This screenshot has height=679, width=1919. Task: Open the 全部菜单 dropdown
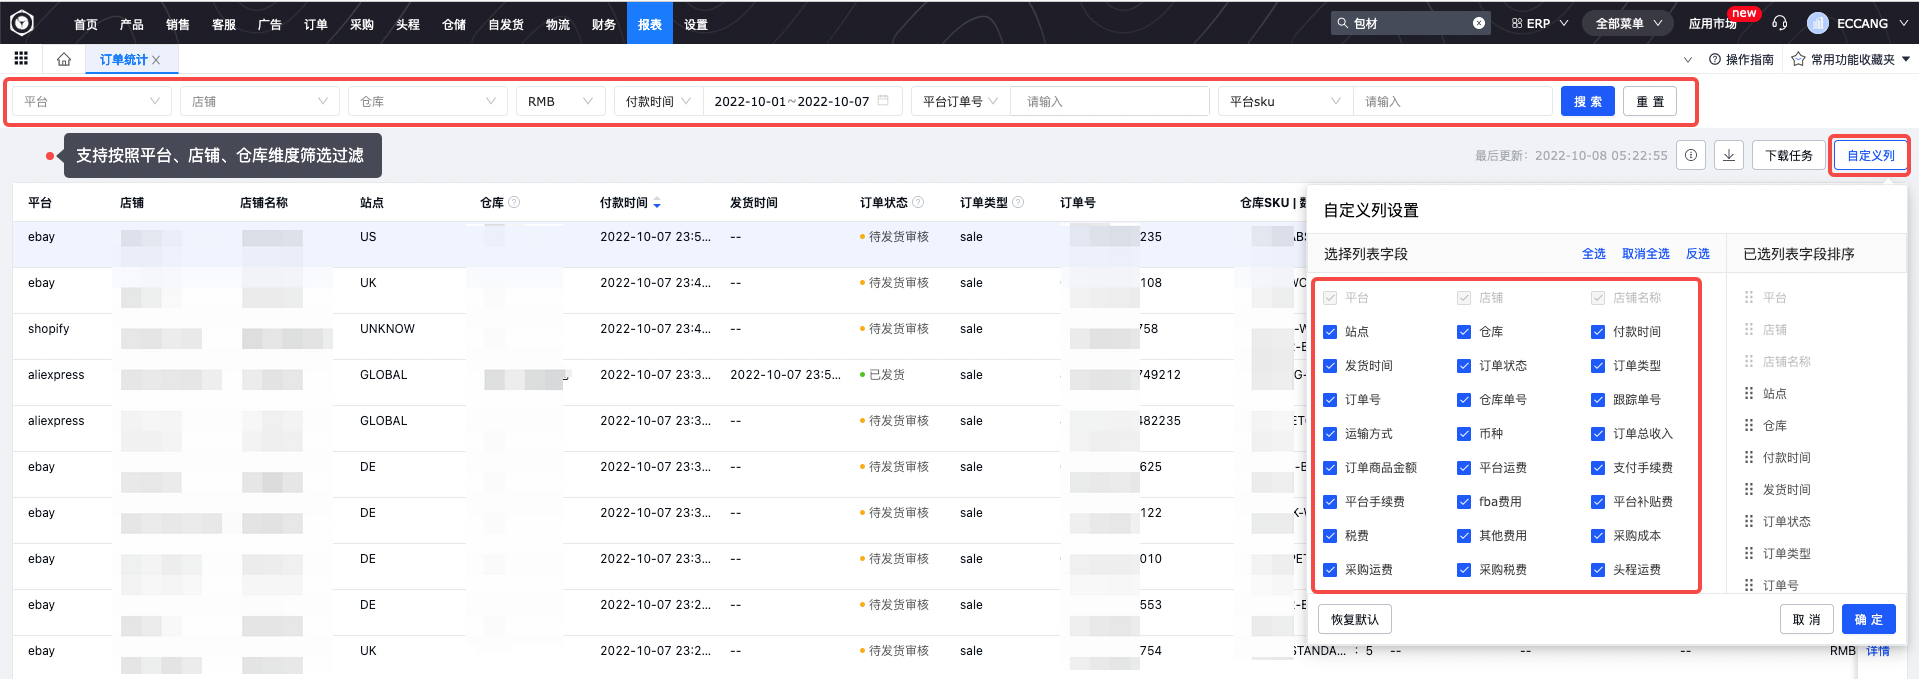pyautogui.click(x=1628, y=23)
